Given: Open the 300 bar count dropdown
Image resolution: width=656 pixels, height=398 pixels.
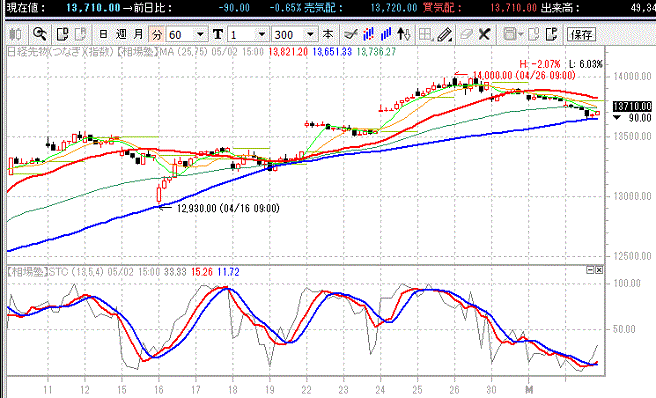Looking at the screenshot, I should (x=294, y=34).
